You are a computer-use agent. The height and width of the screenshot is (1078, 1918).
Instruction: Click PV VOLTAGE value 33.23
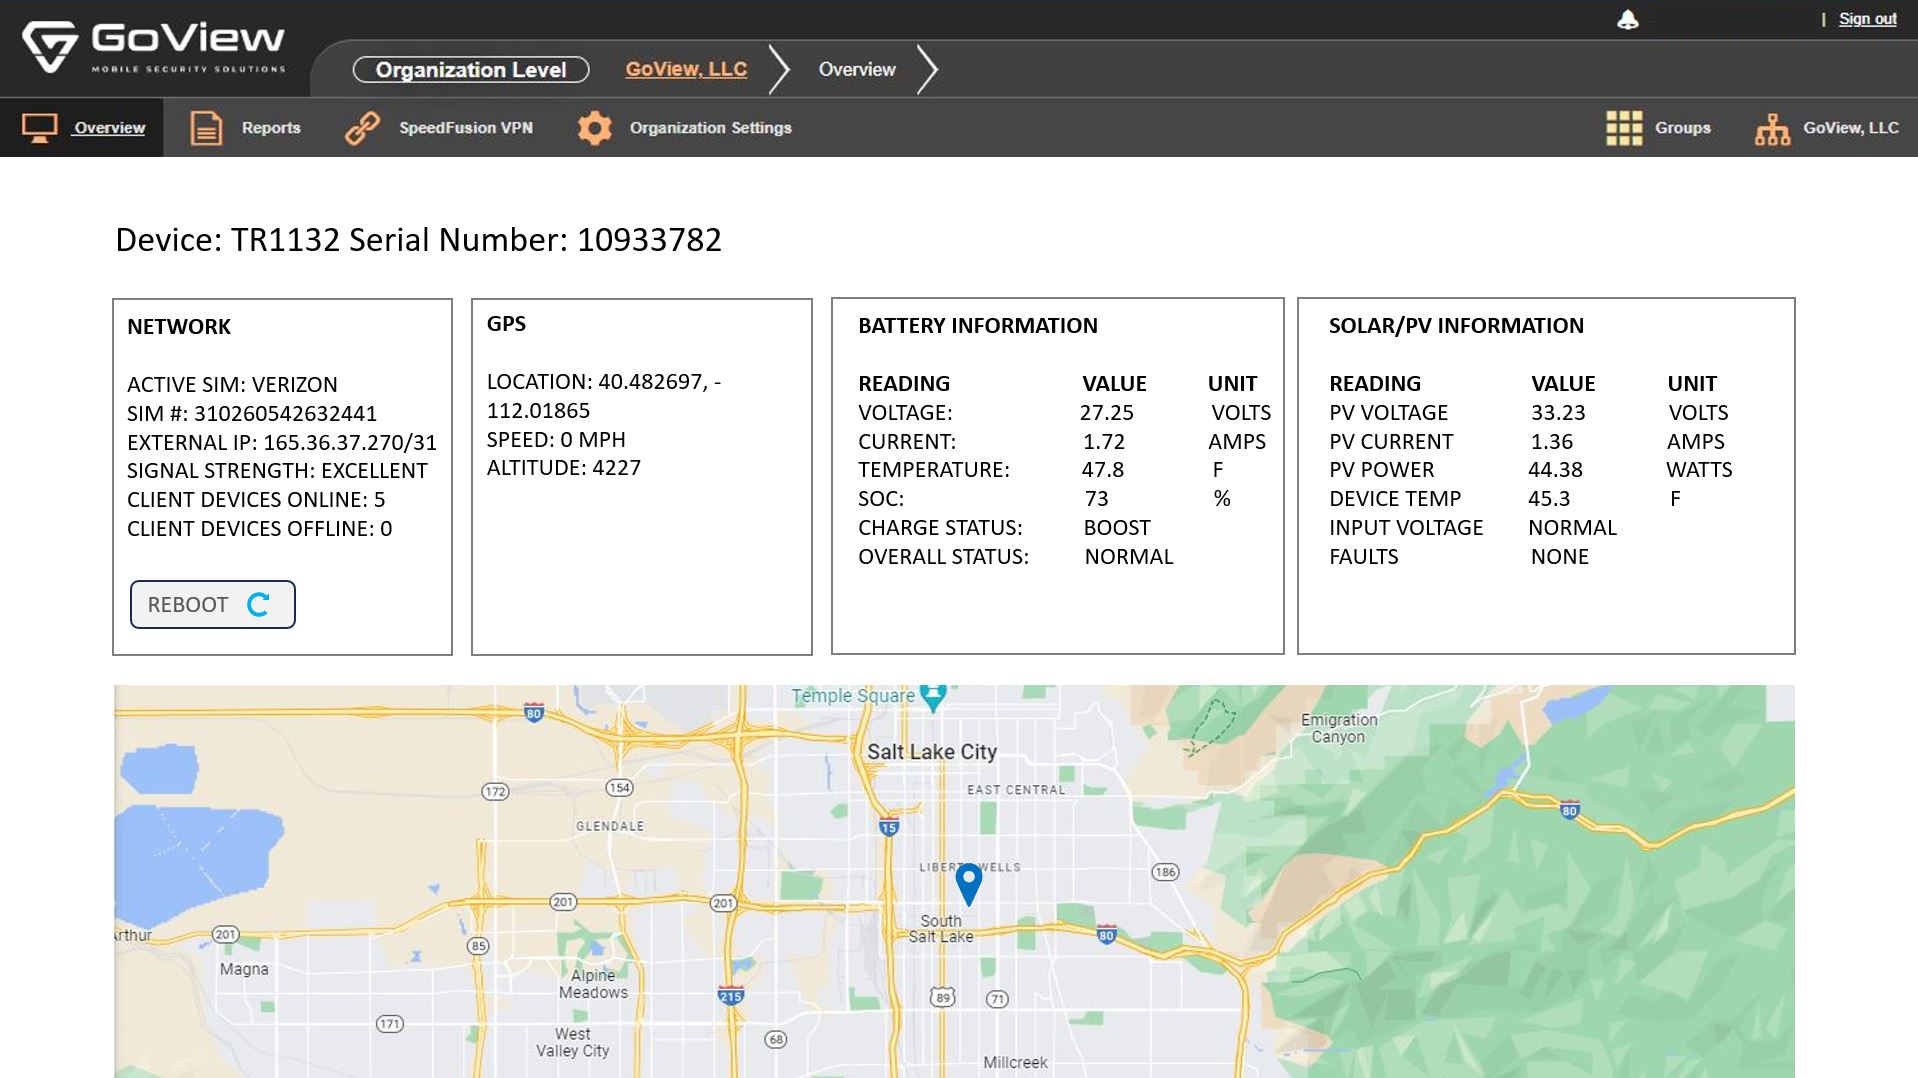(1558, 413)
